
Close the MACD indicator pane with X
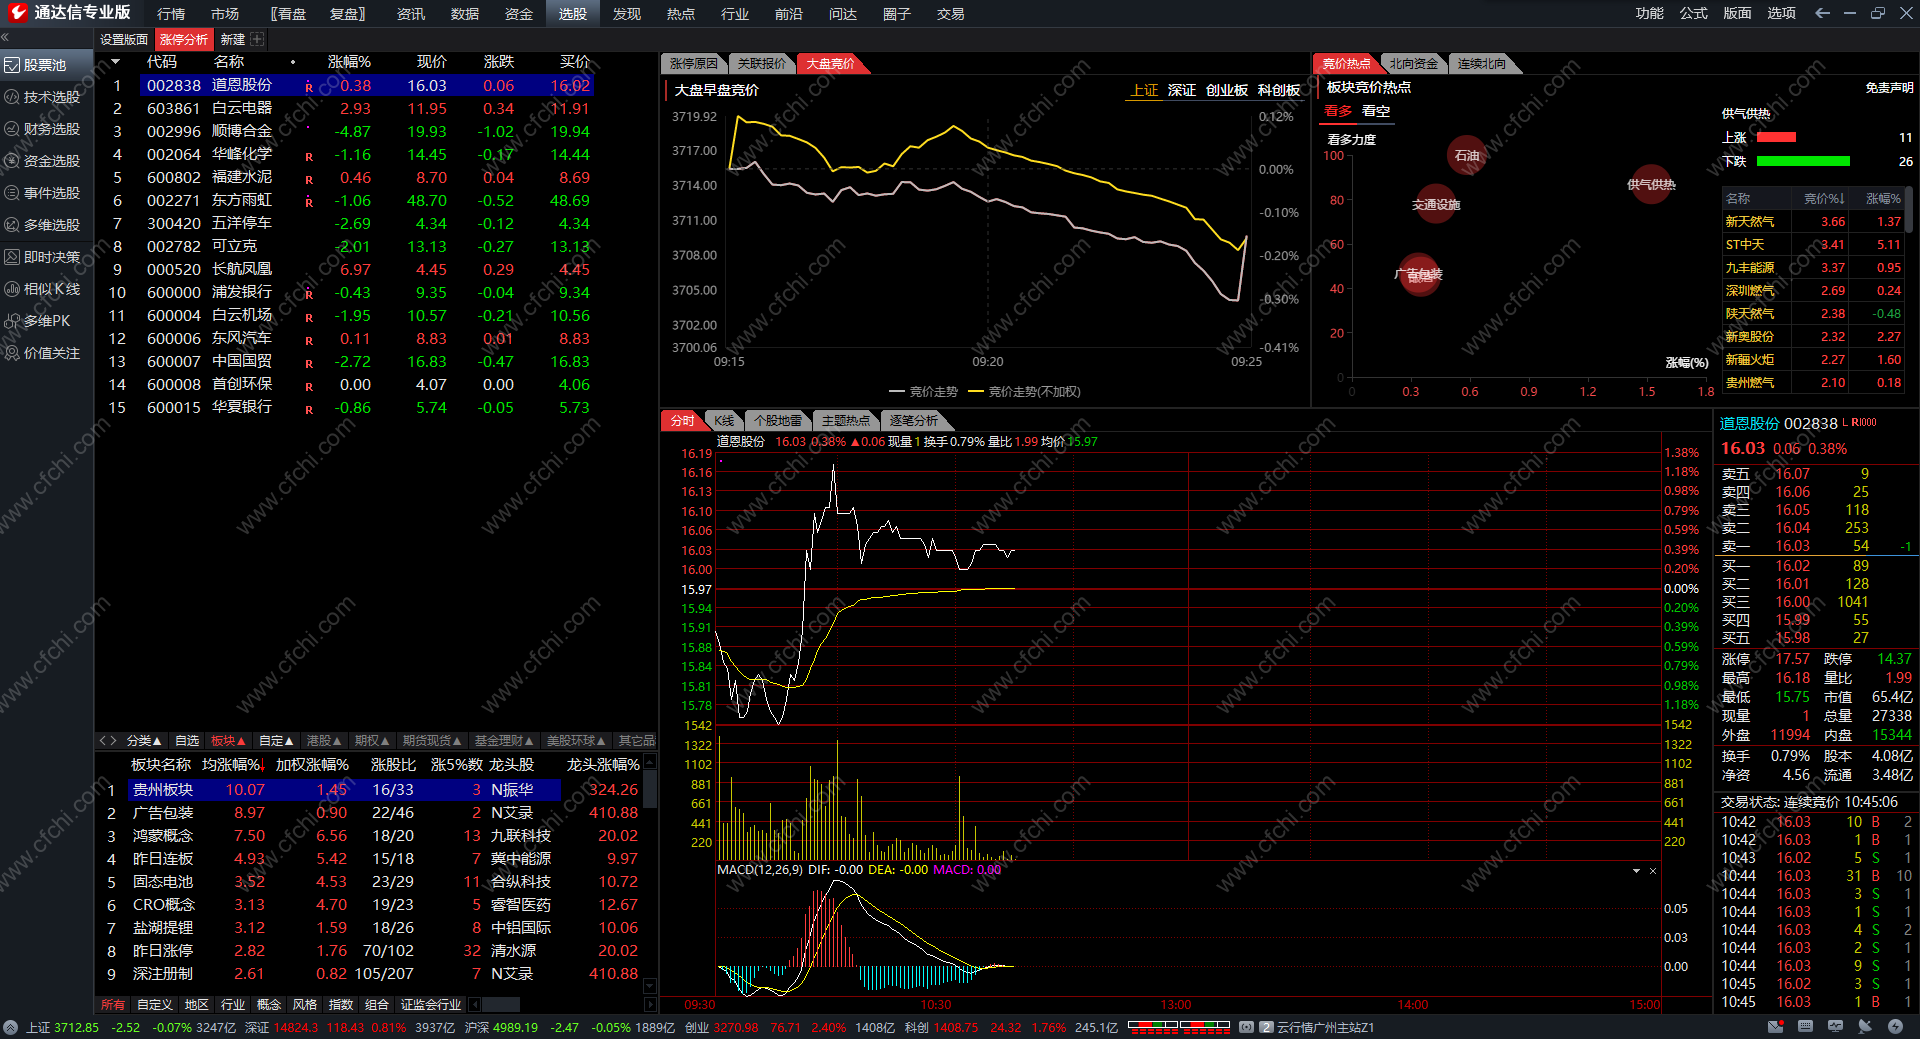[1653, 871]
